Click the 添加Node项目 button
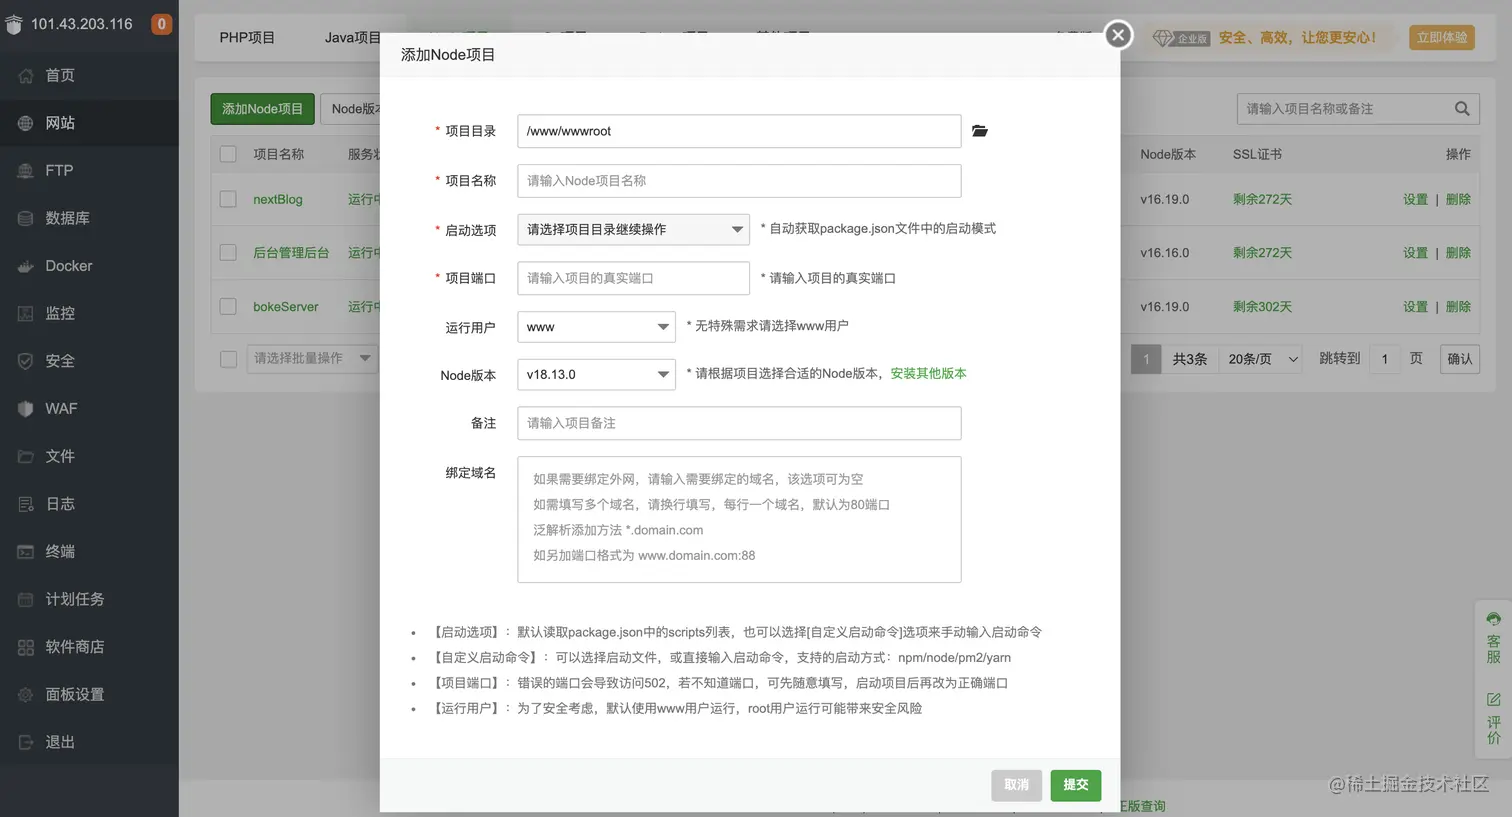 [262, 109]
